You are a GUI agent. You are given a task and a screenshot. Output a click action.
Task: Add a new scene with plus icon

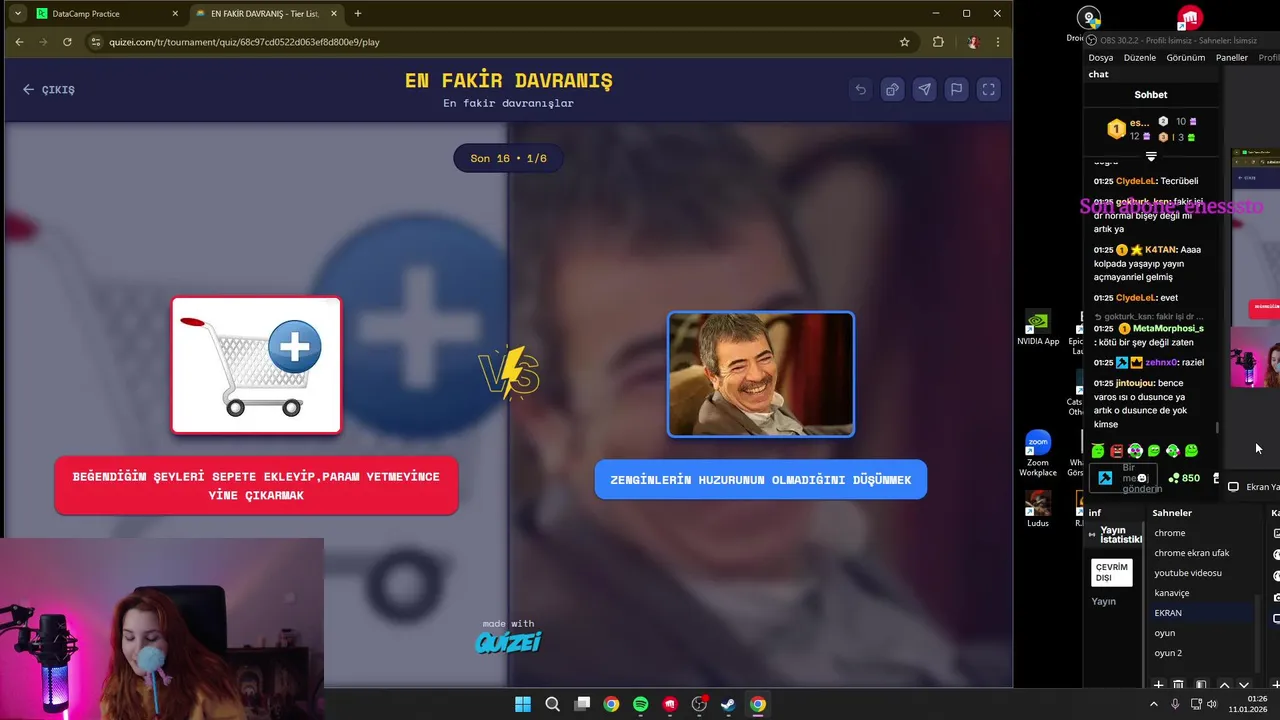click(x=1158, y=685)
